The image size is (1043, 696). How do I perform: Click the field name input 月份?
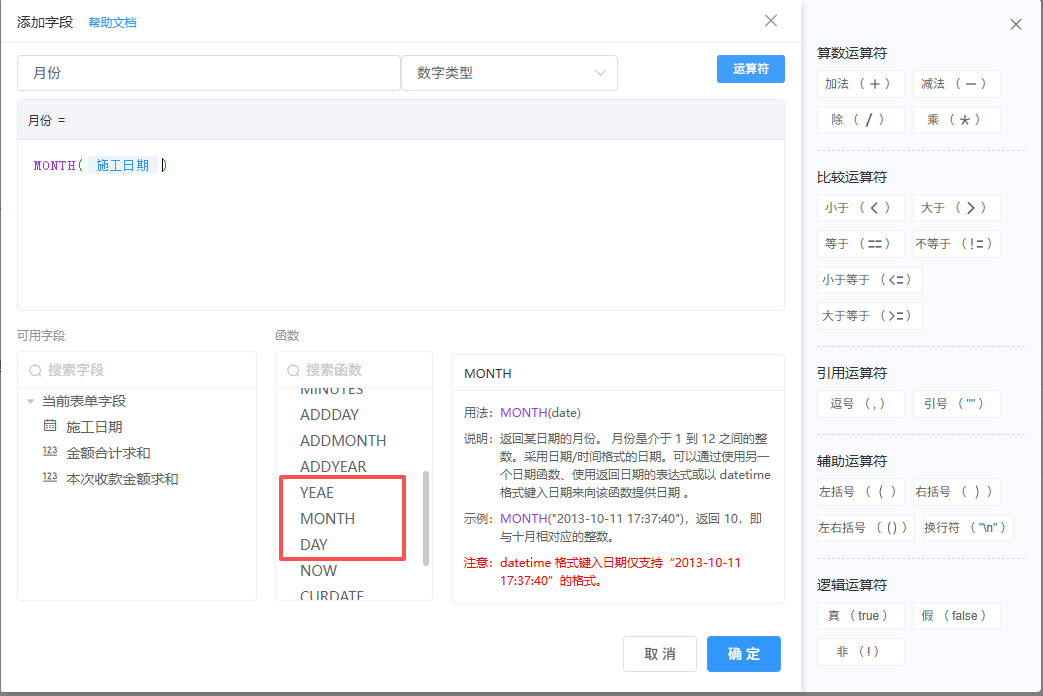click(x=208, y=73)
